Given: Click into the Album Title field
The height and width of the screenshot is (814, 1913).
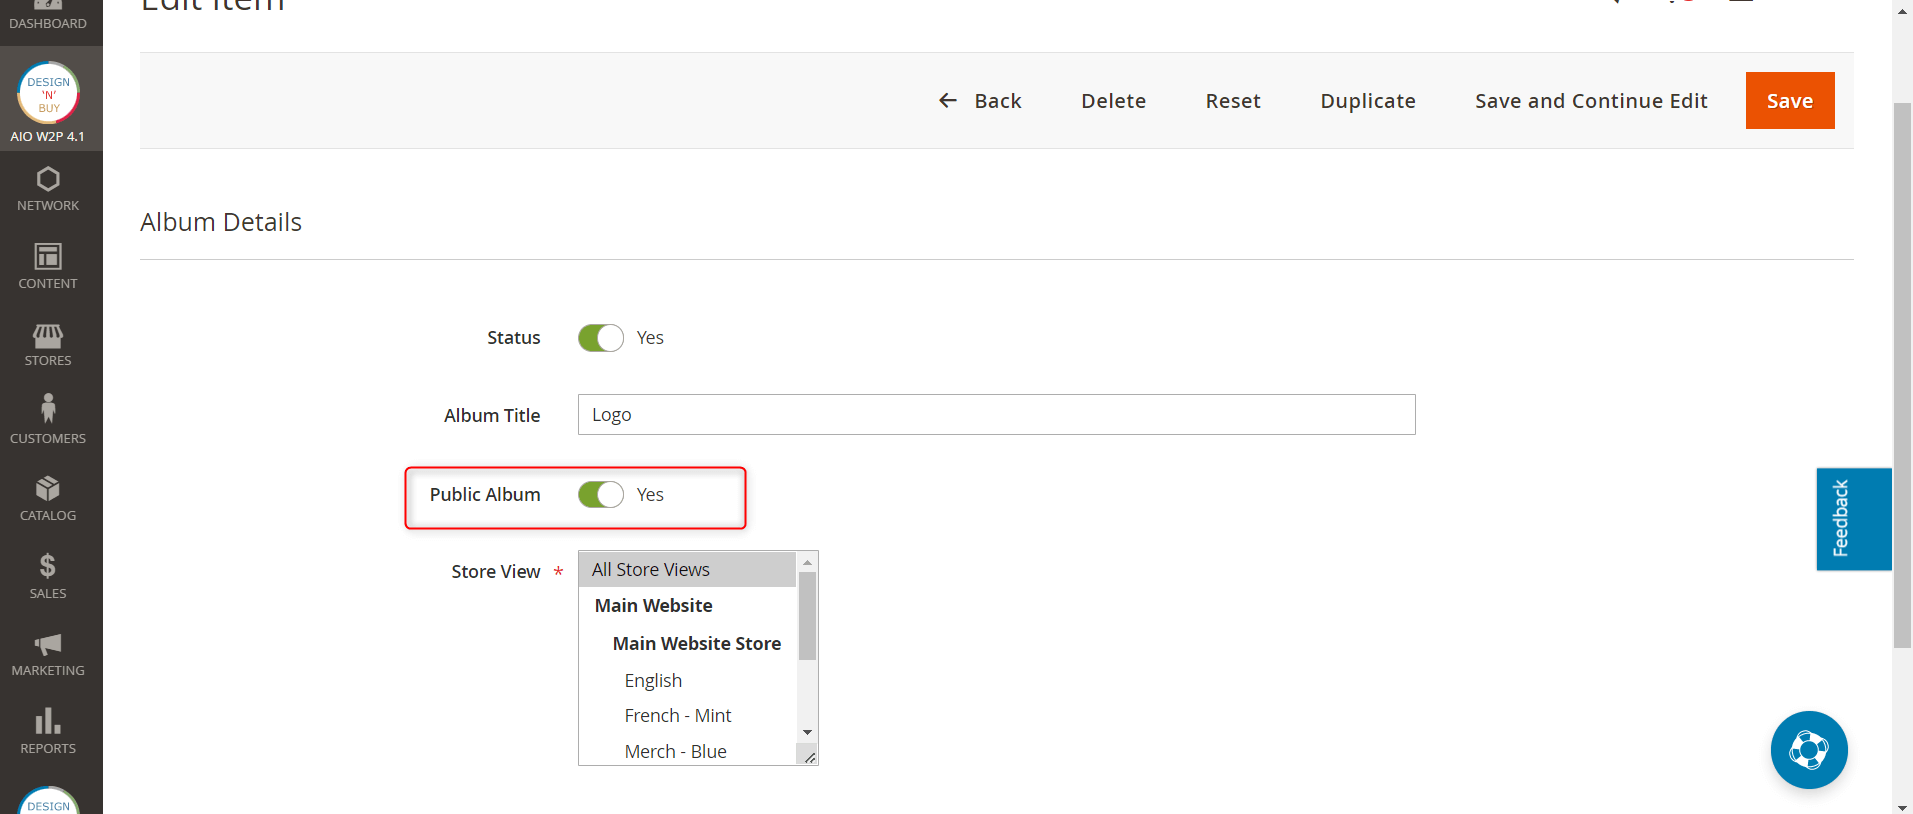Looking at the screenshot, I should [997, 414].
